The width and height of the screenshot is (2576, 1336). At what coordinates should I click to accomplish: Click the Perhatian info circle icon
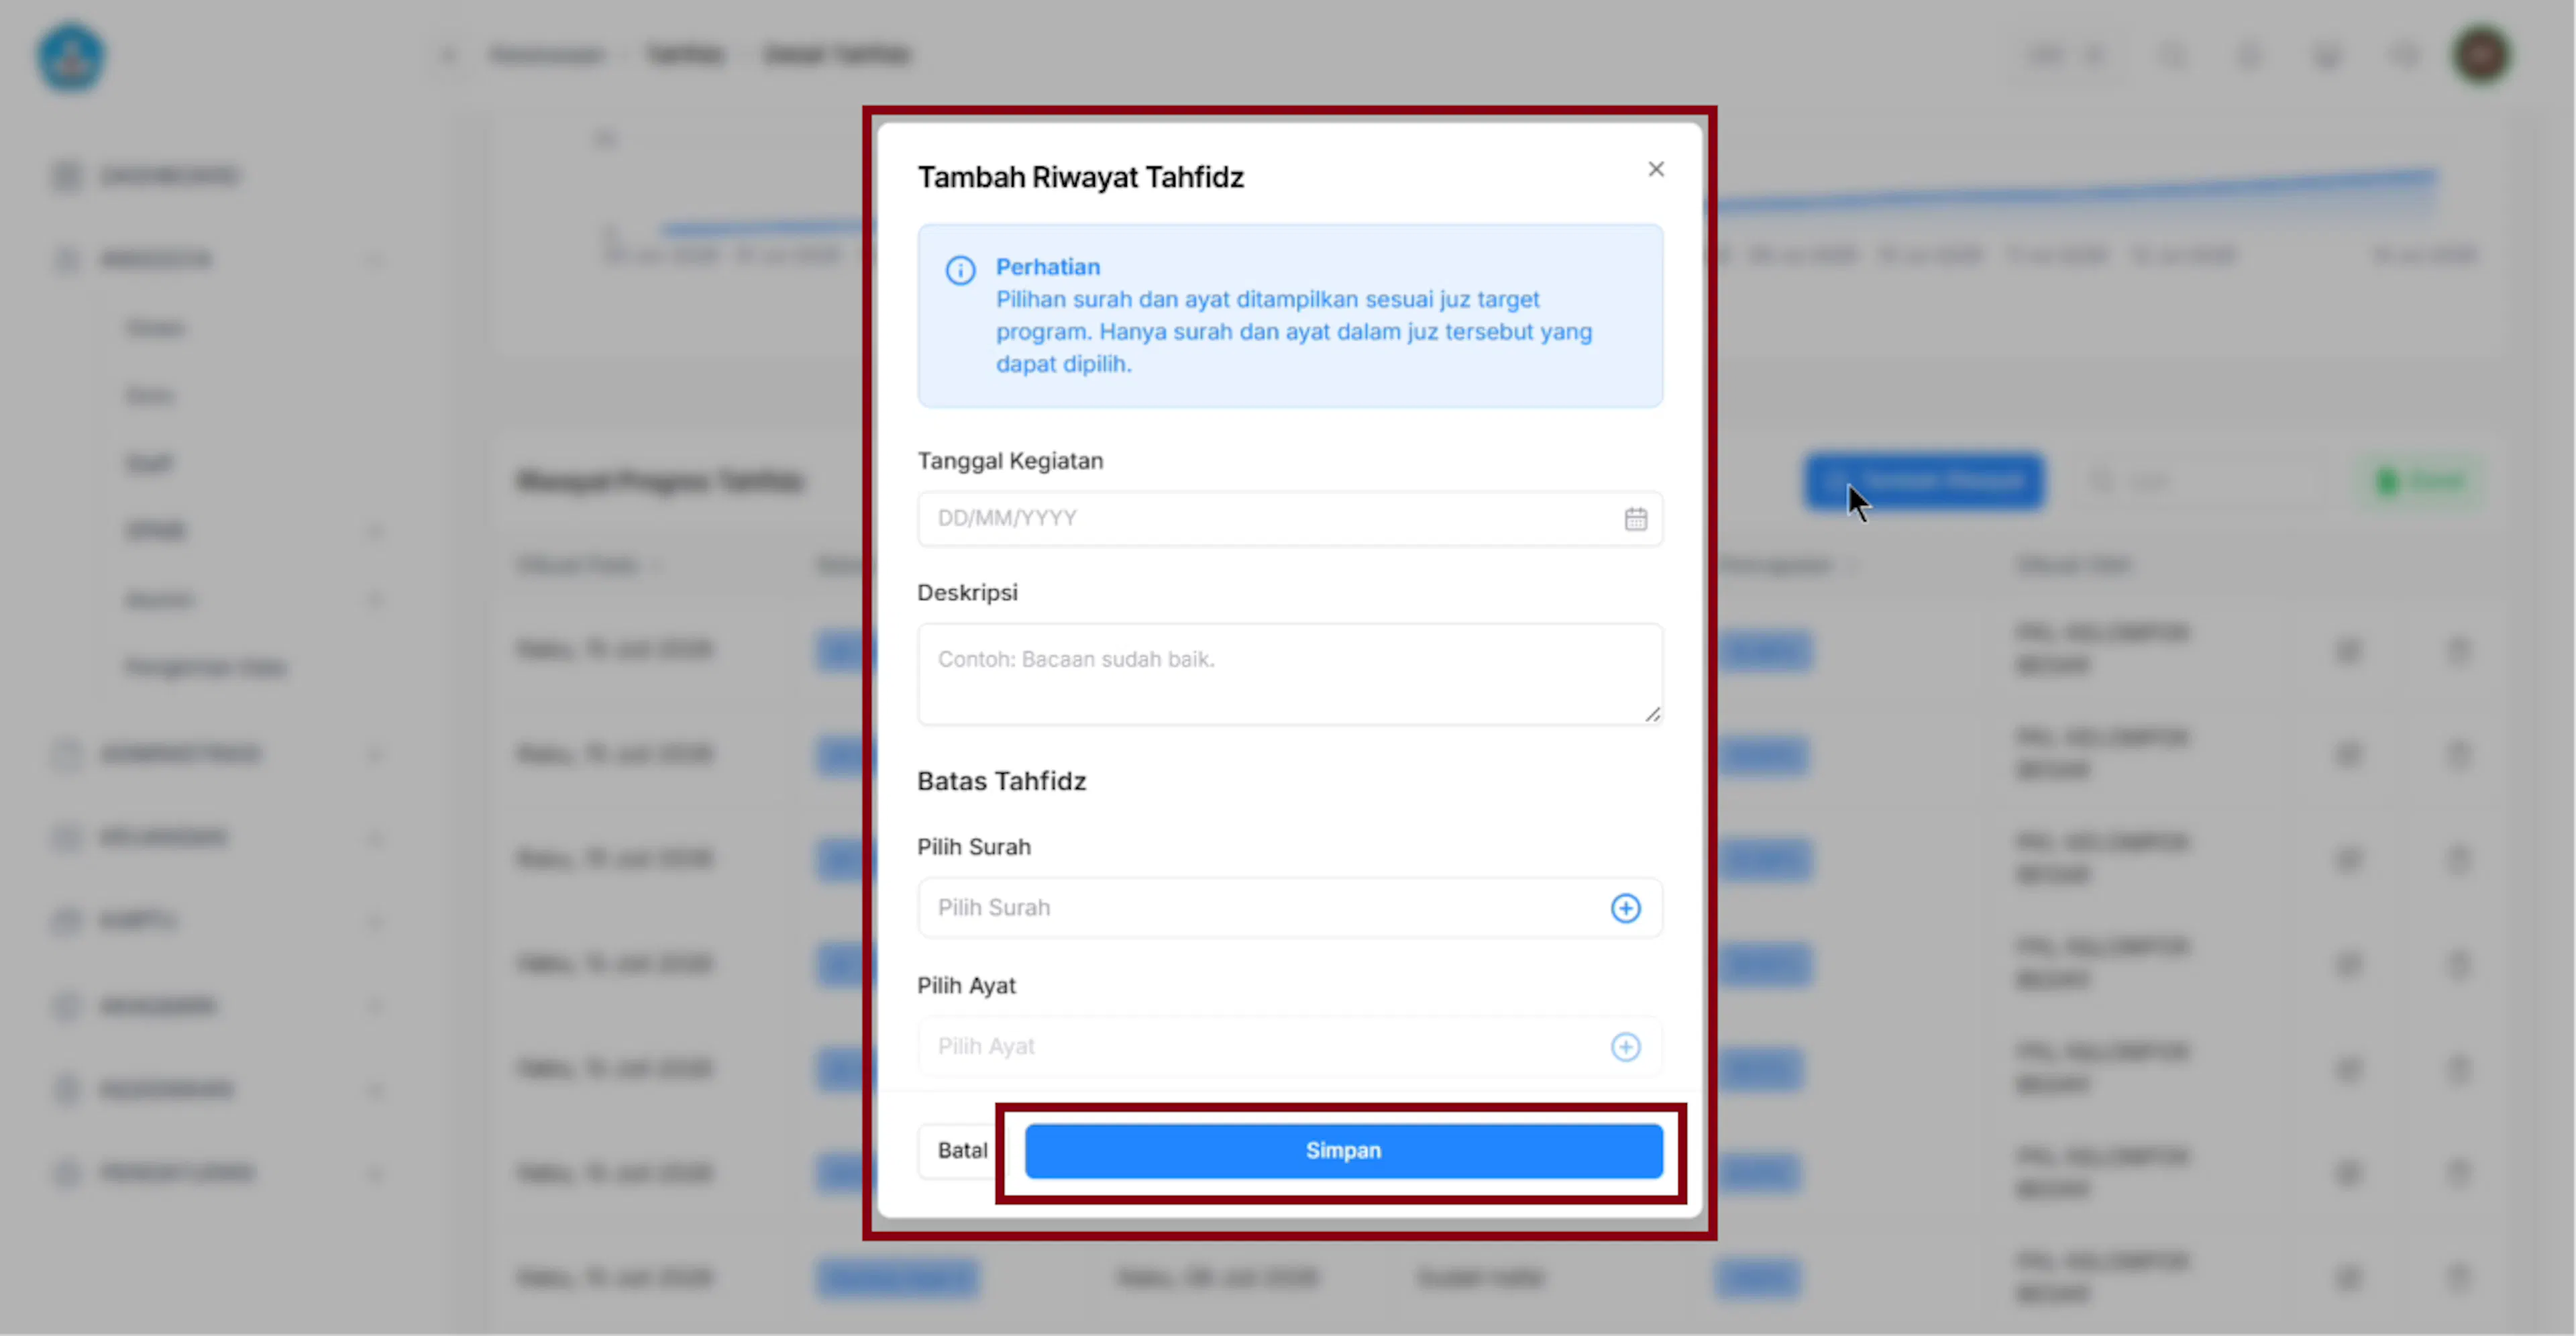960,270
